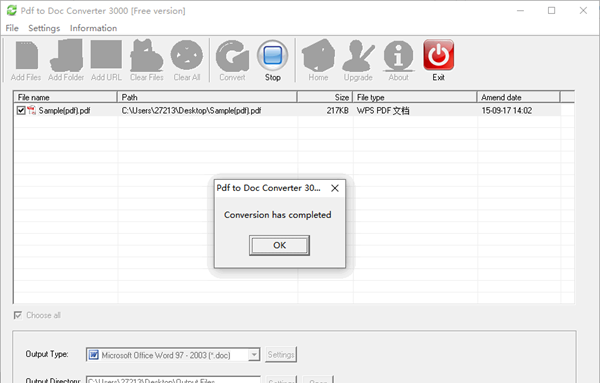This screenshot has width=600, height=383.
Task: Click the red Exit power icon
Action: [439, 55]
